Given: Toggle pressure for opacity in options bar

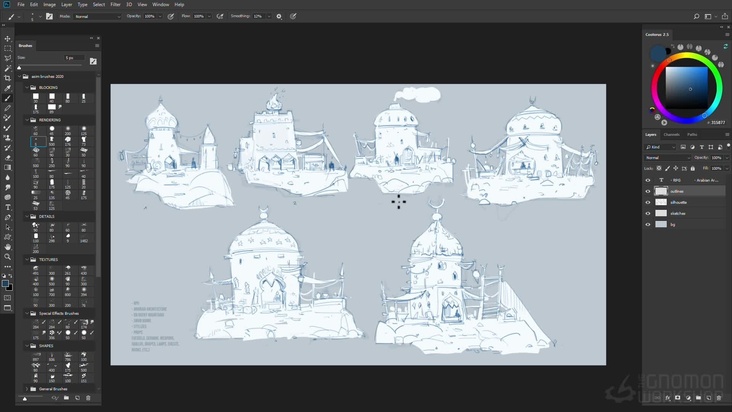Looking at the screenshot, I should 171,16.
